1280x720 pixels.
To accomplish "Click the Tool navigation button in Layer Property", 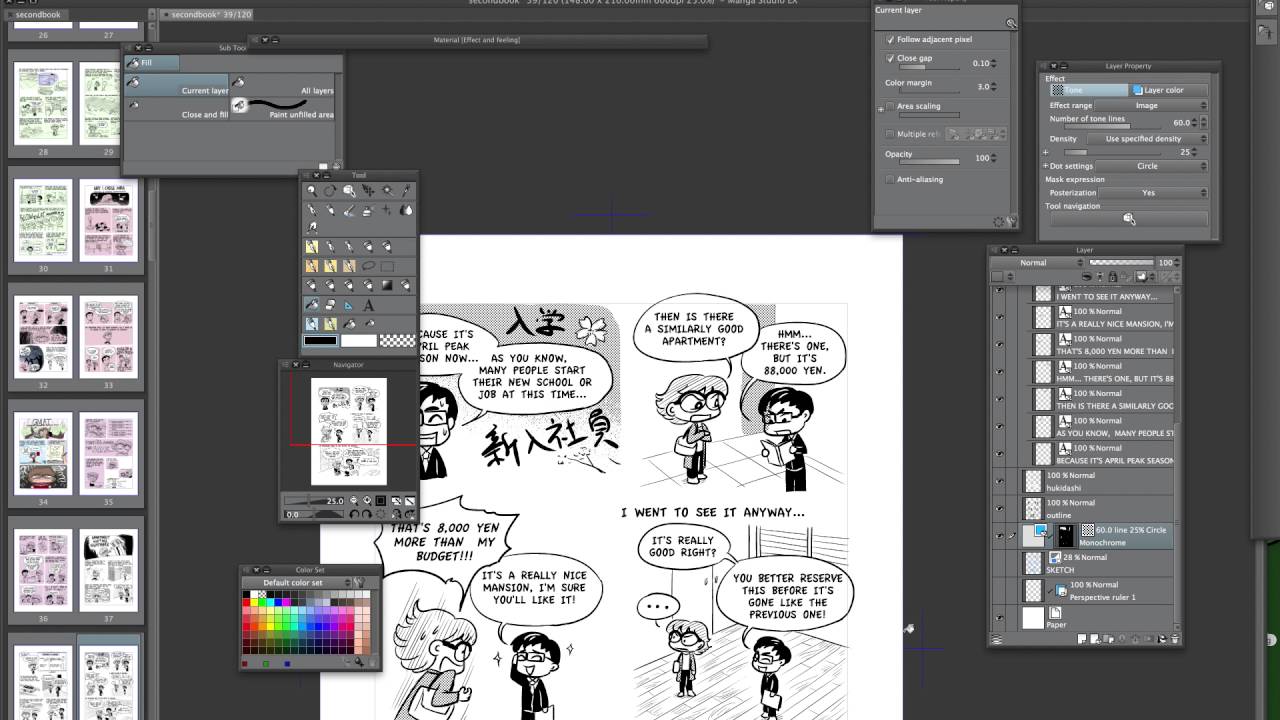I will (1128, 219).
